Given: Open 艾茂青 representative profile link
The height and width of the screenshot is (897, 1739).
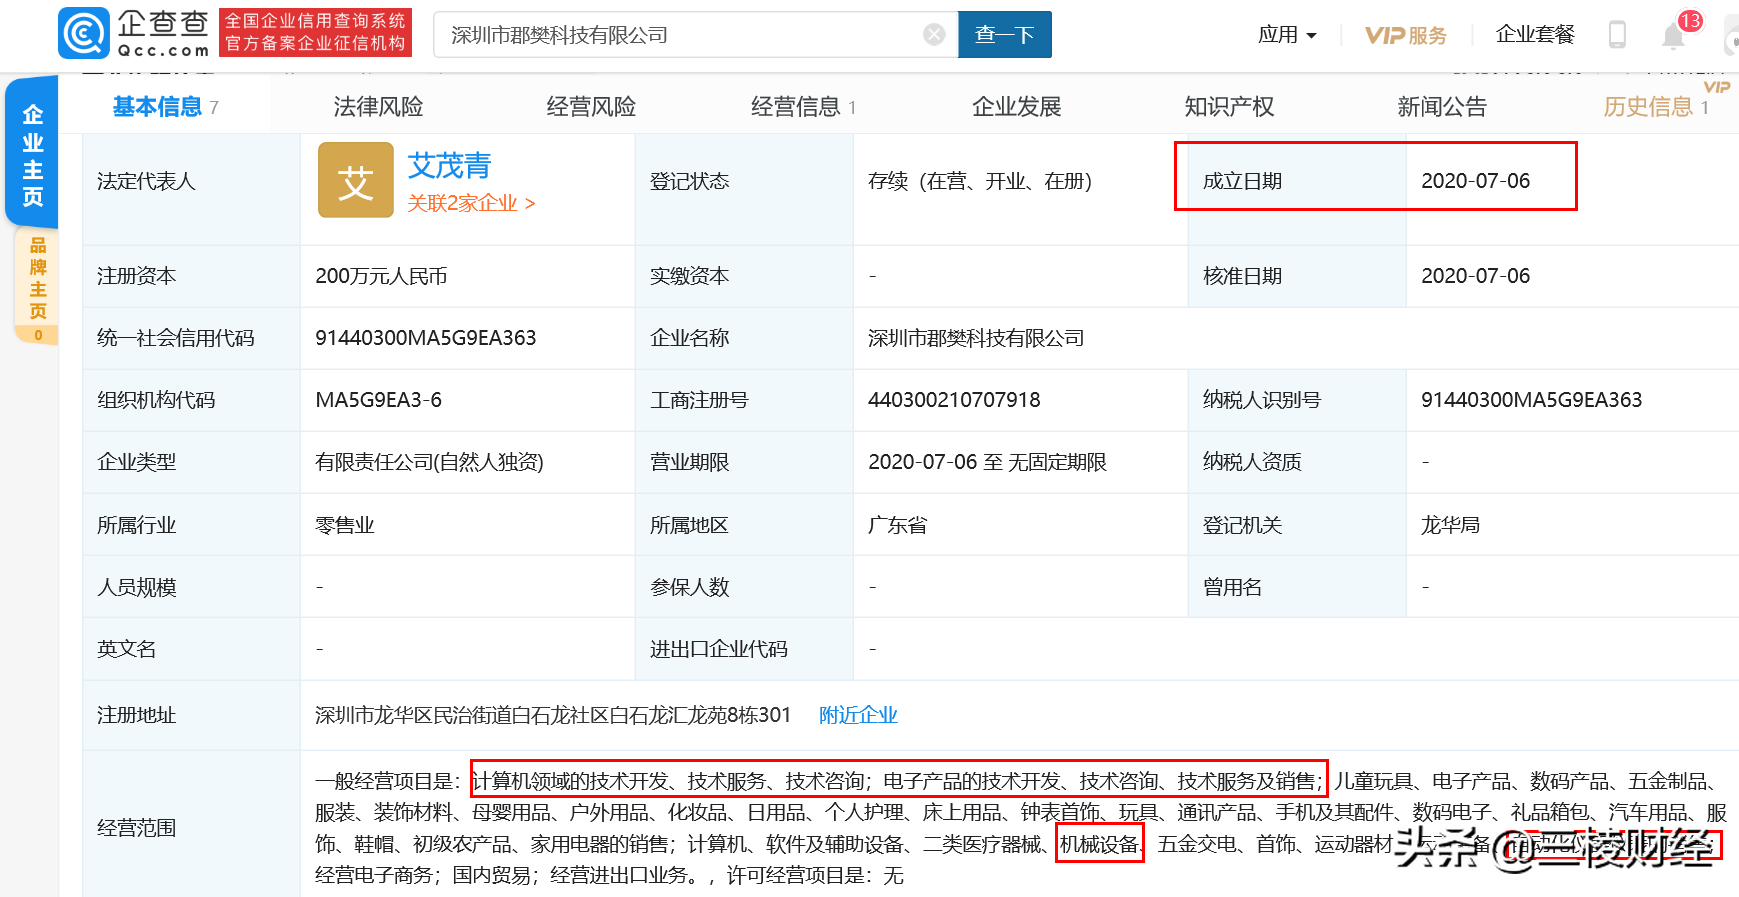Looking at the screenshot, I should [x=449, y=165].
